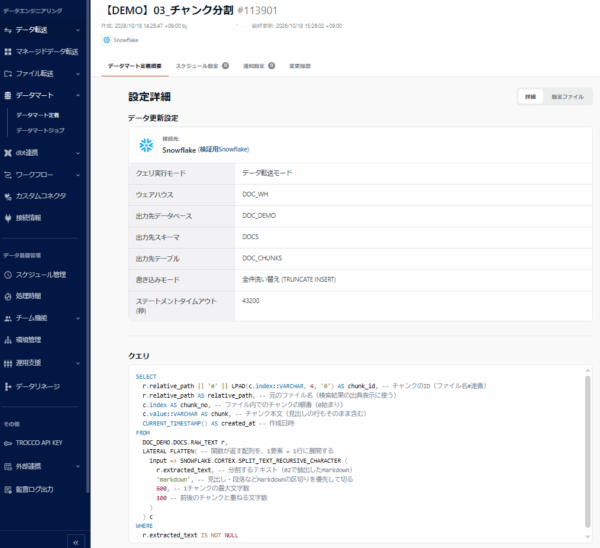The image size is (600, 548).
Task: Click the 処理時間 stopwatch icon
Action: (8, 296)
